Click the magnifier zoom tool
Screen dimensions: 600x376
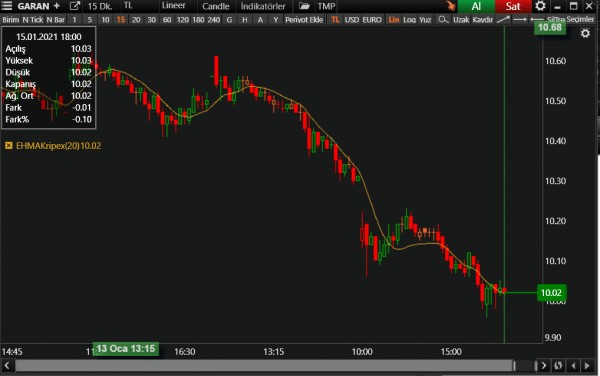click(x=443, y=20)
